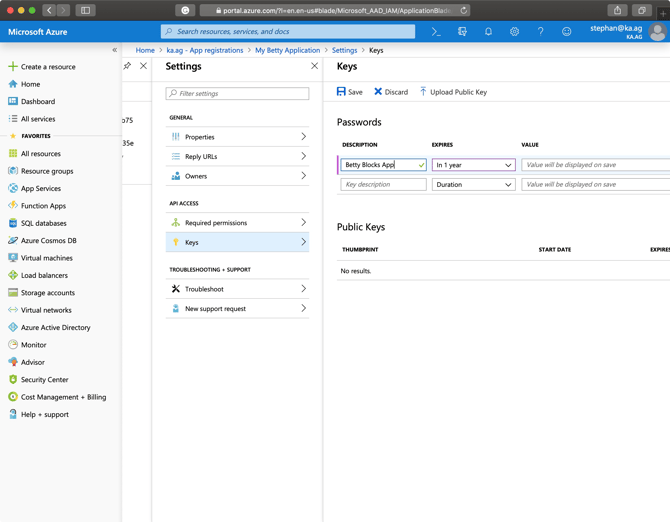
Task: Open Owners settings row
Action: pos(237,176)
